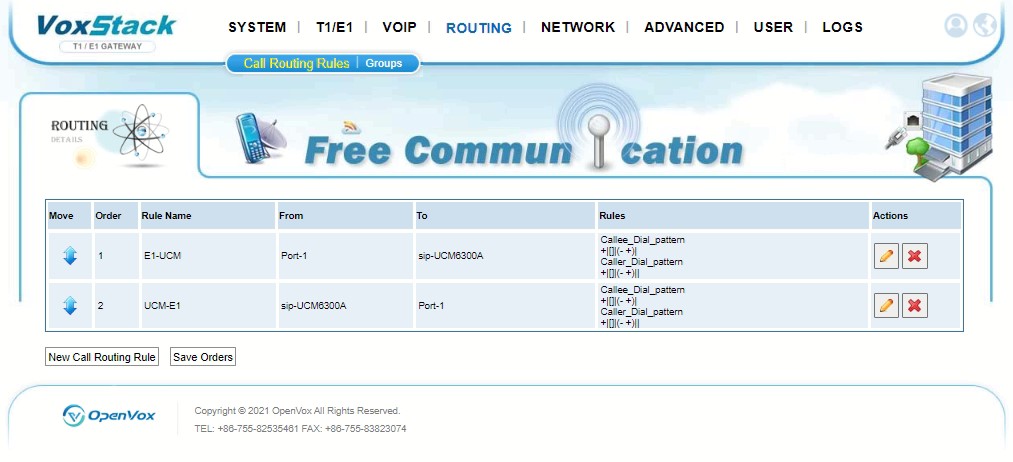The height and width of the screenshot is (462, 1013).
Task: Open the VOIP menu
Action: click(399, 27)
